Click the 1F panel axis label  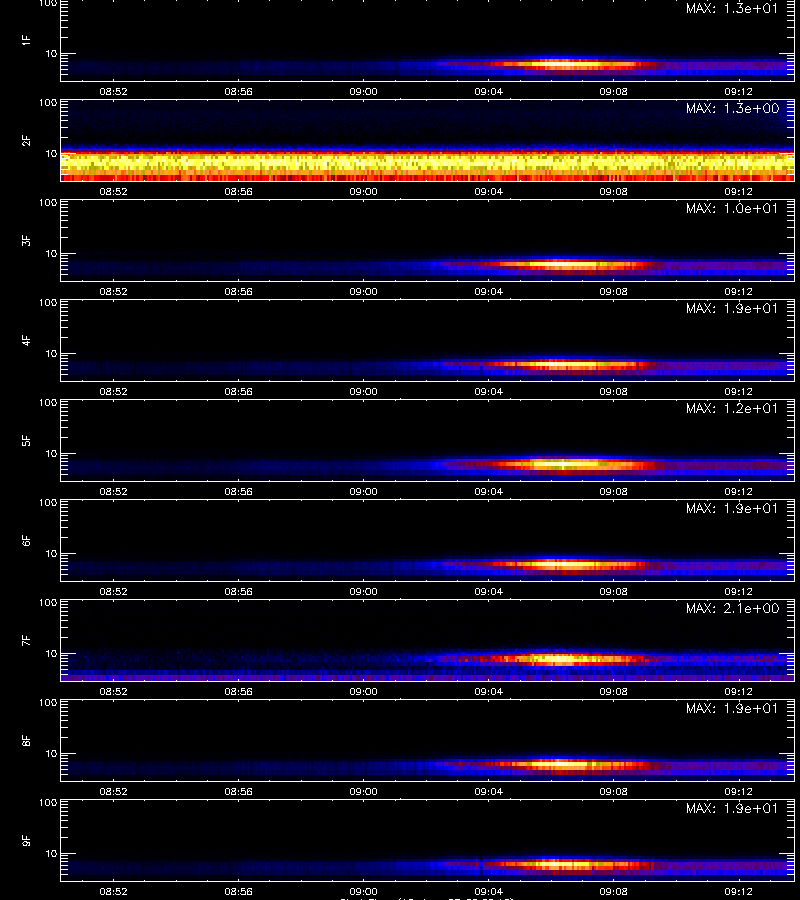[x=26, y=40]
